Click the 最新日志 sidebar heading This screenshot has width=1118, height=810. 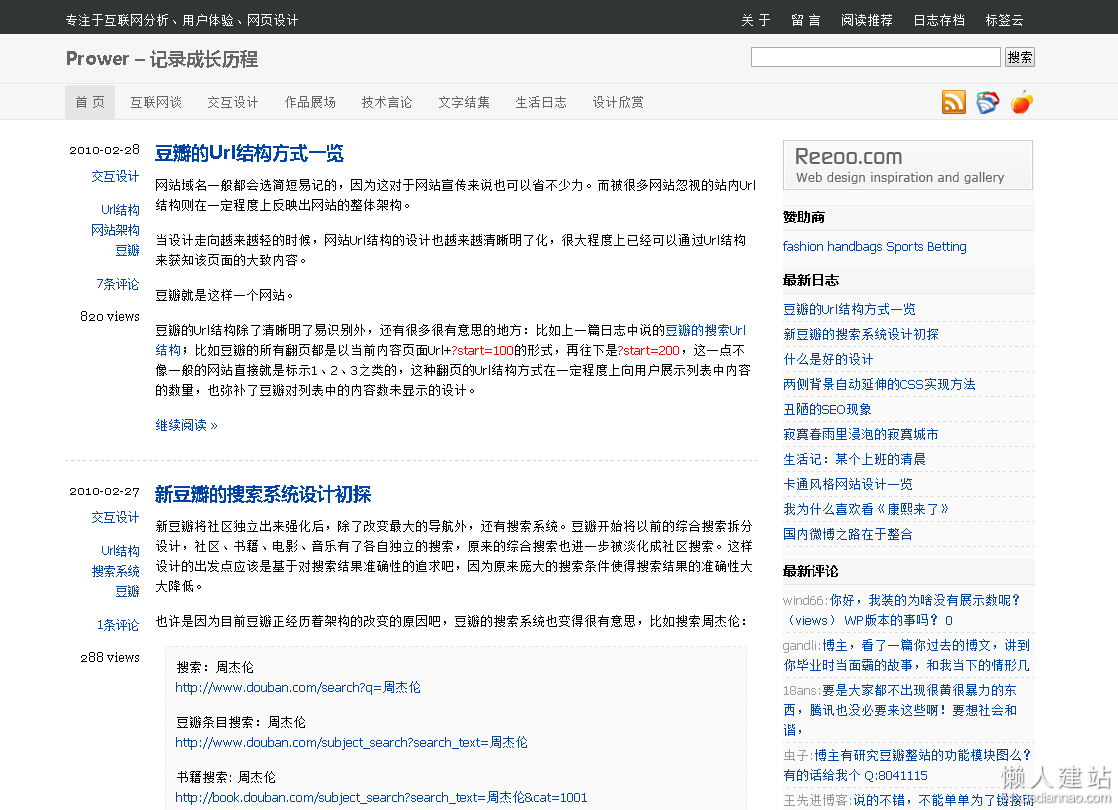click(811, 280)
